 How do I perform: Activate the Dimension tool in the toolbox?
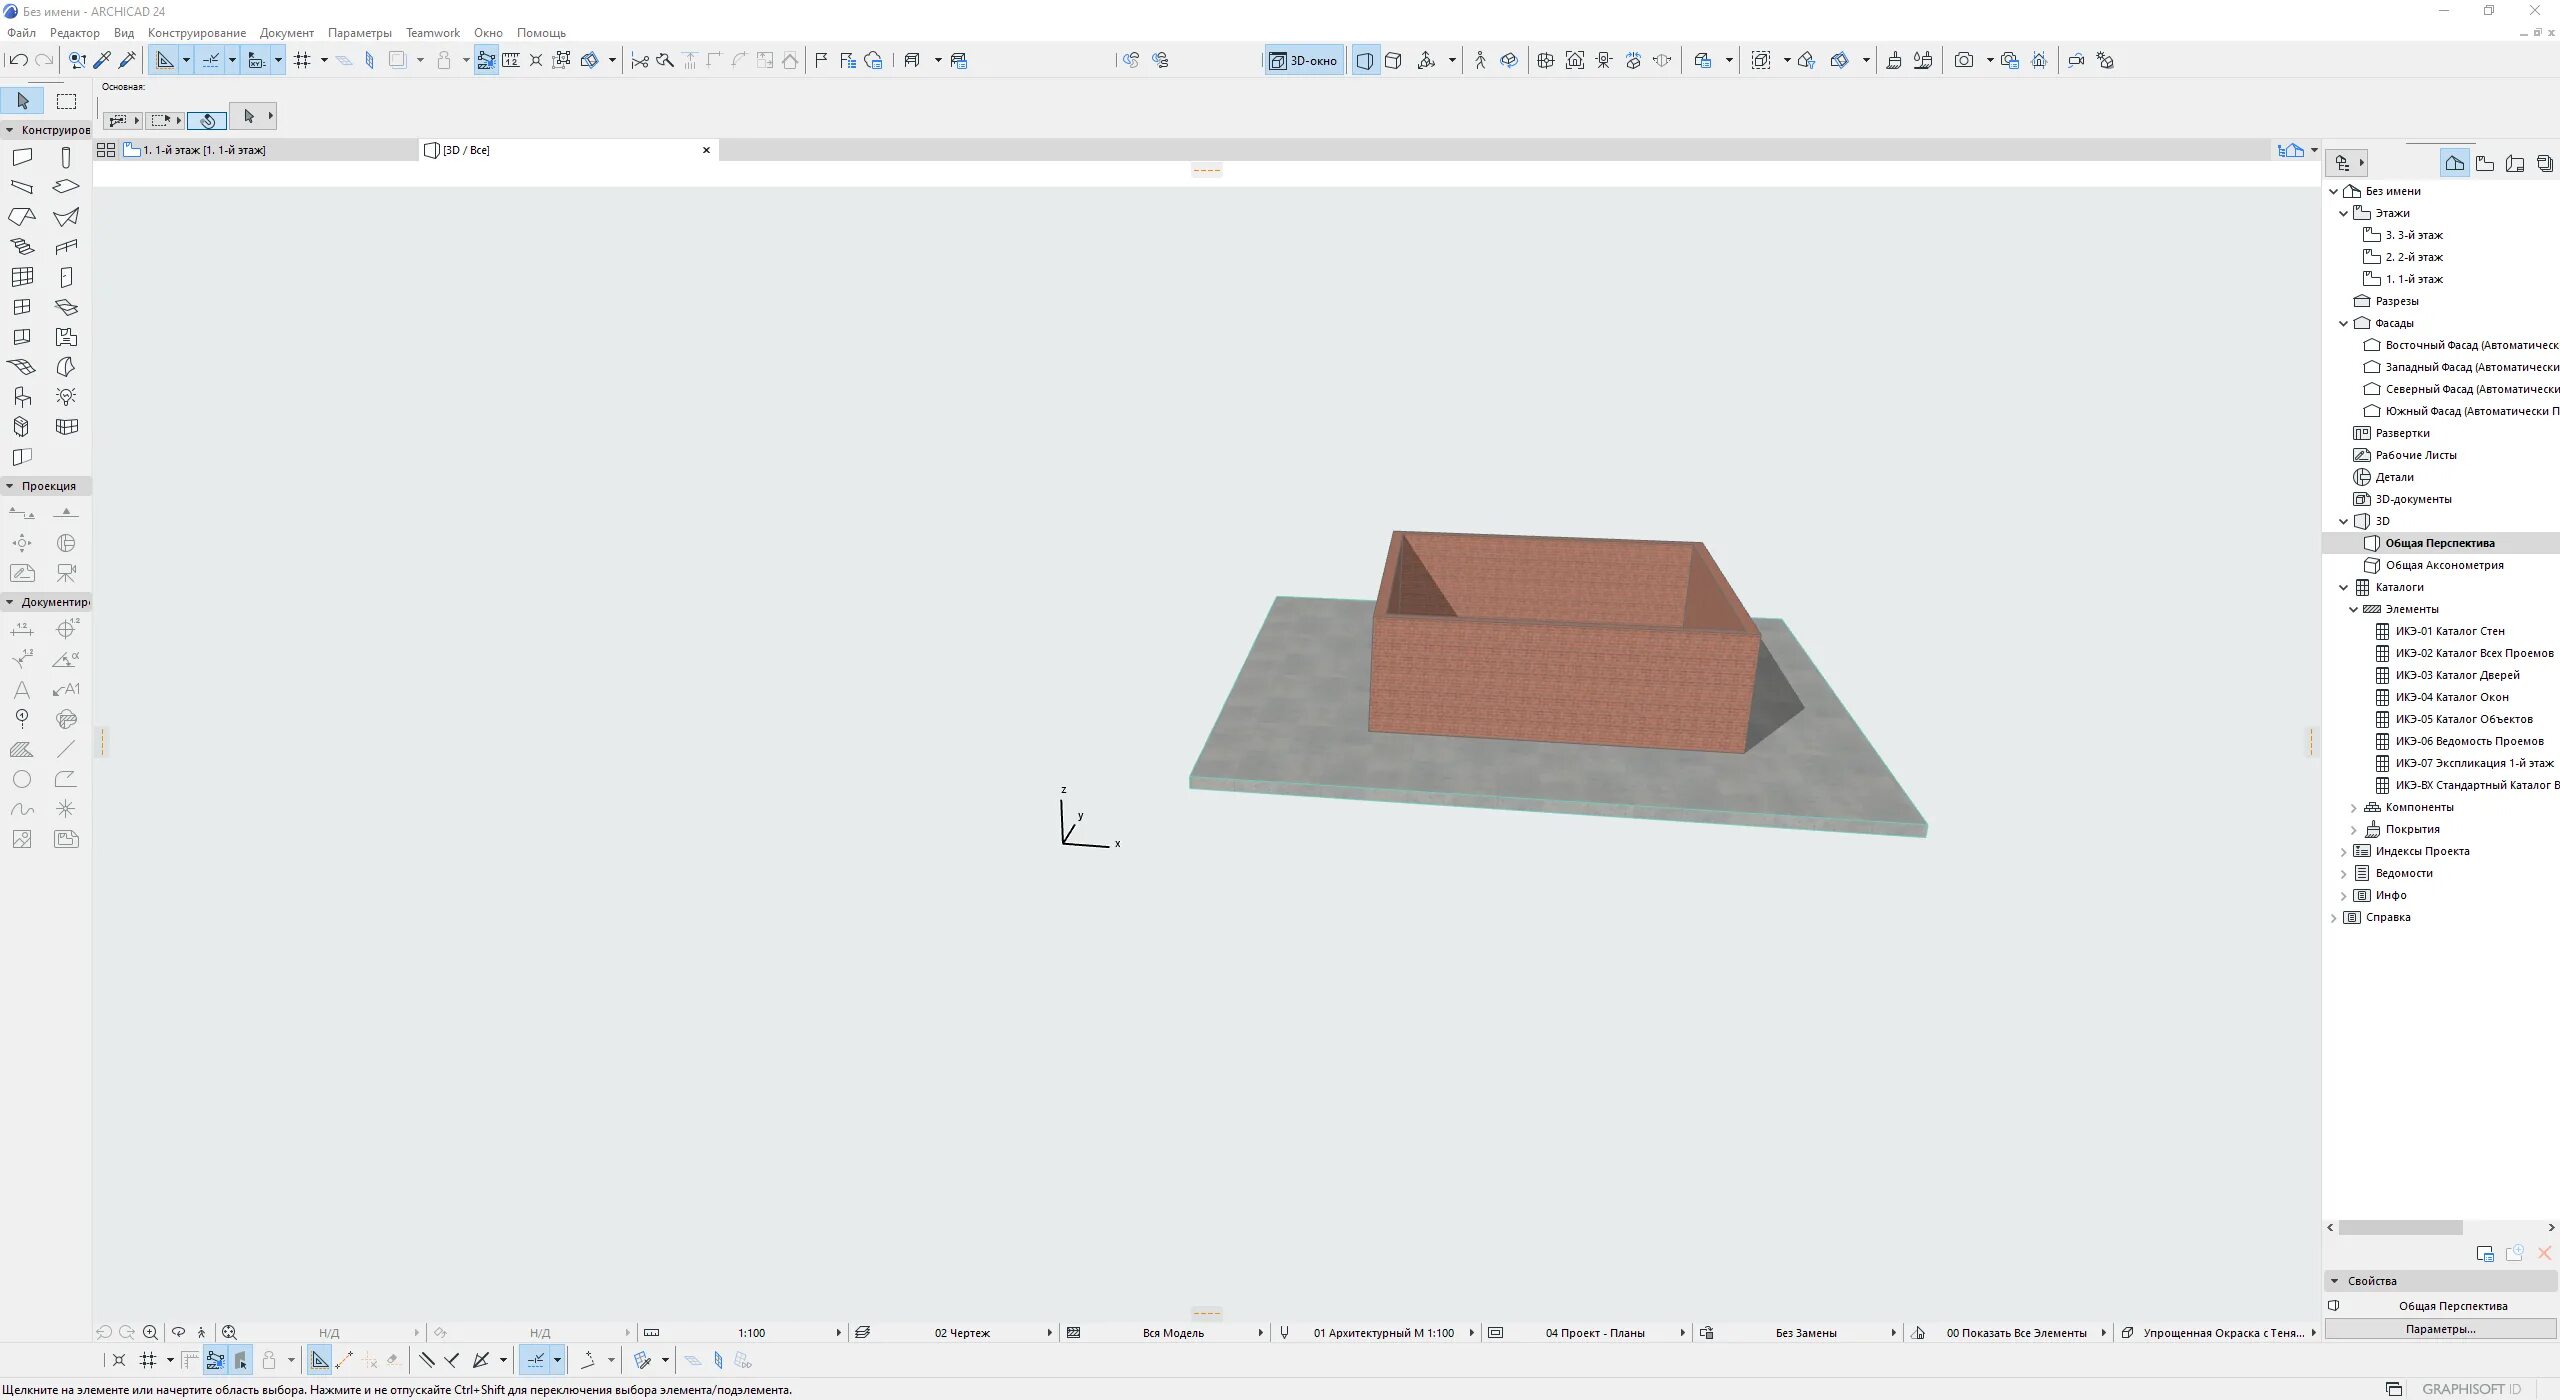[x=22, y=630]
